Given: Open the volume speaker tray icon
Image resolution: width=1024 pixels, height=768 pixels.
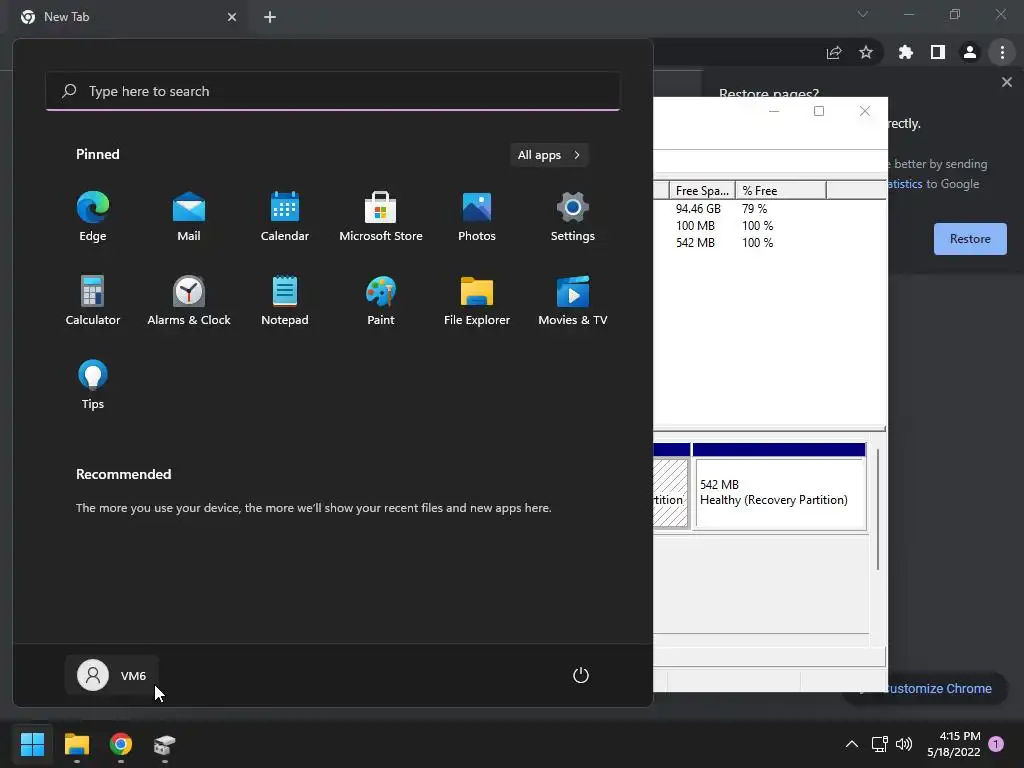Looking at the screenshot, I should [x=904, y=744].
